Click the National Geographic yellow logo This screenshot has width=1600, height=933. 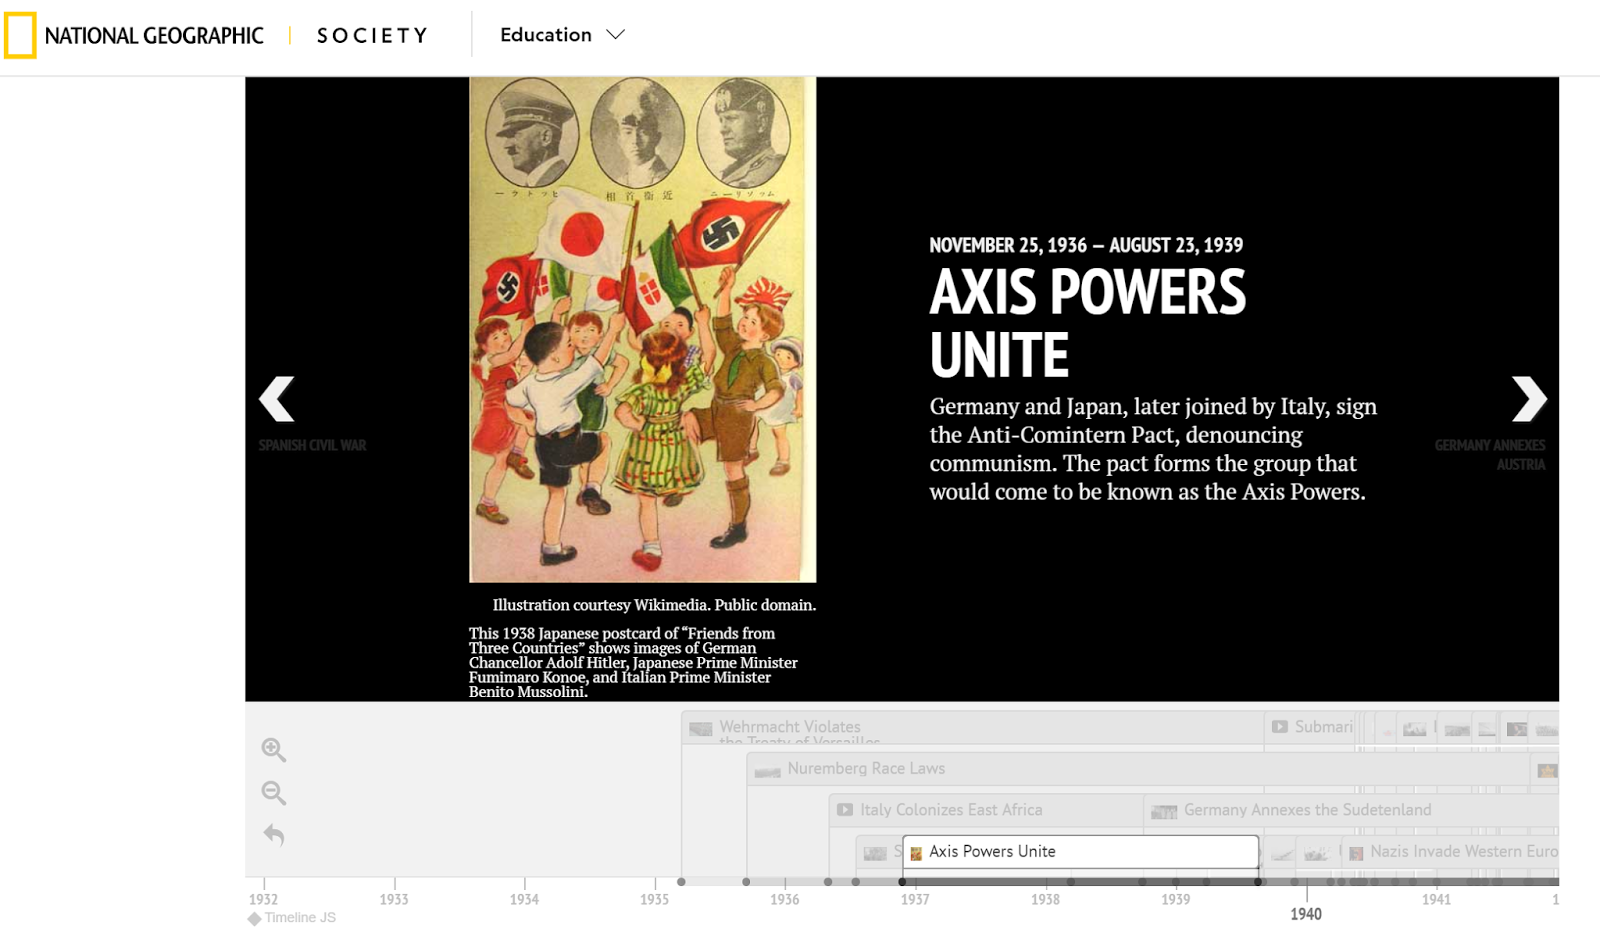(20, 35)
